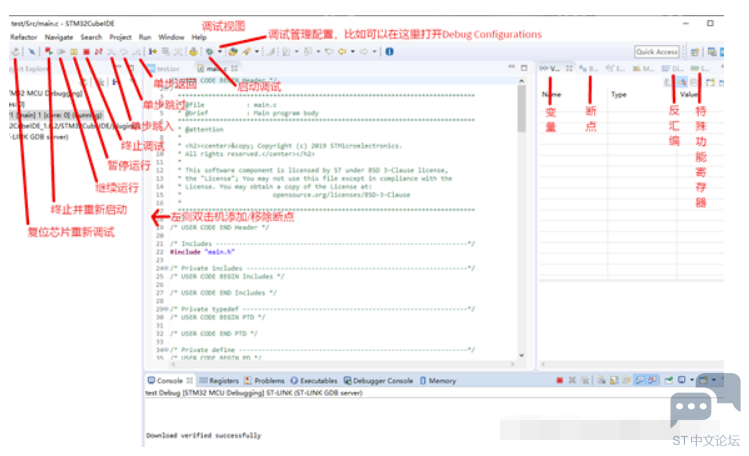
Task: Click the Quick Access search field
Action: 657,52
